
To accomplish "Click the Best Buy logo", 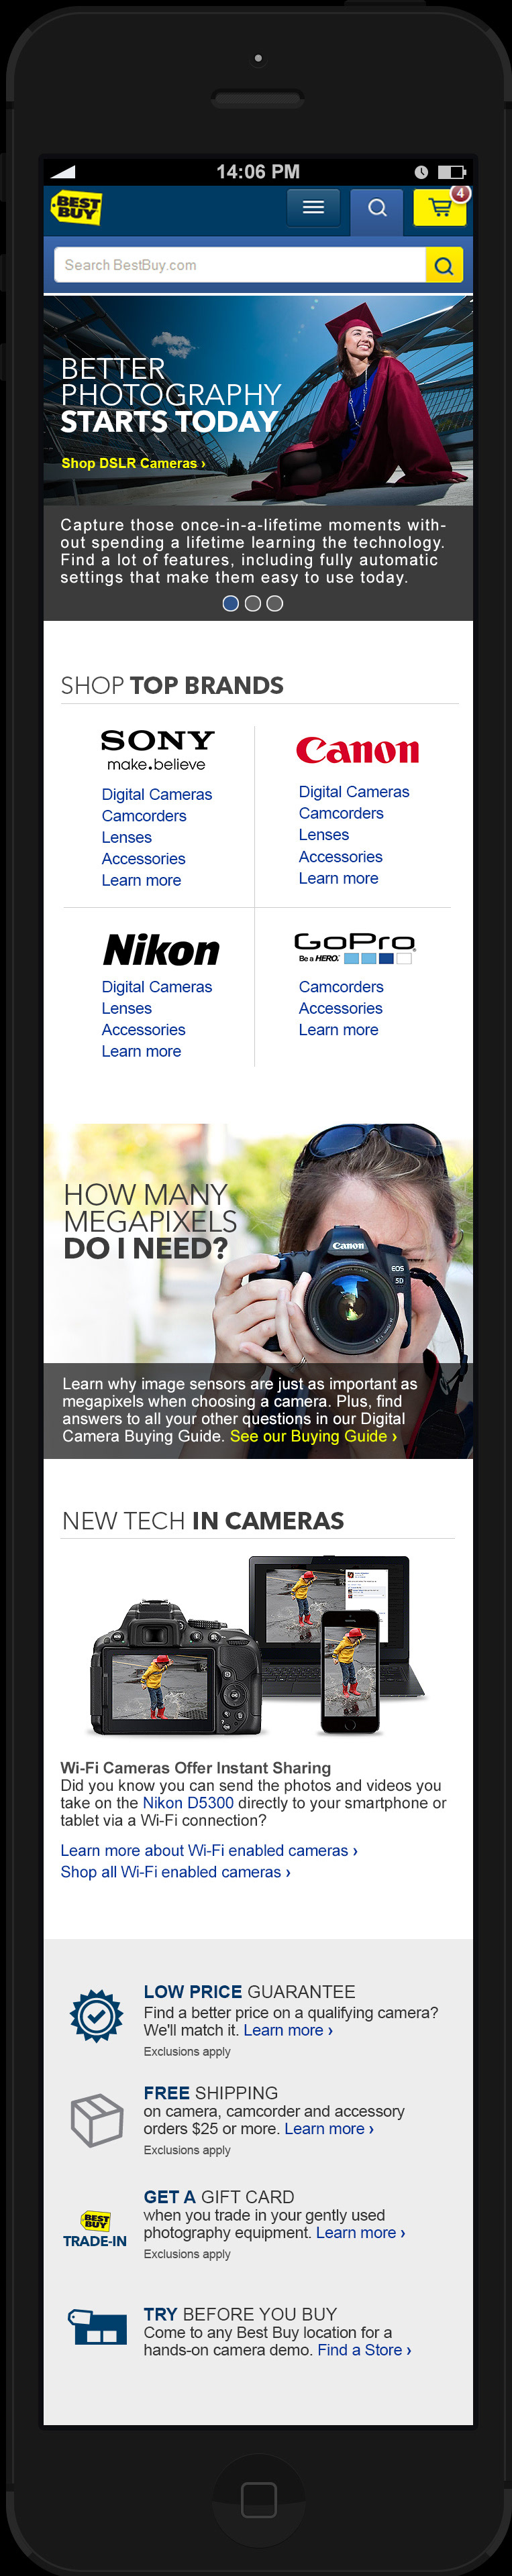I will click(x=76, y=207).
